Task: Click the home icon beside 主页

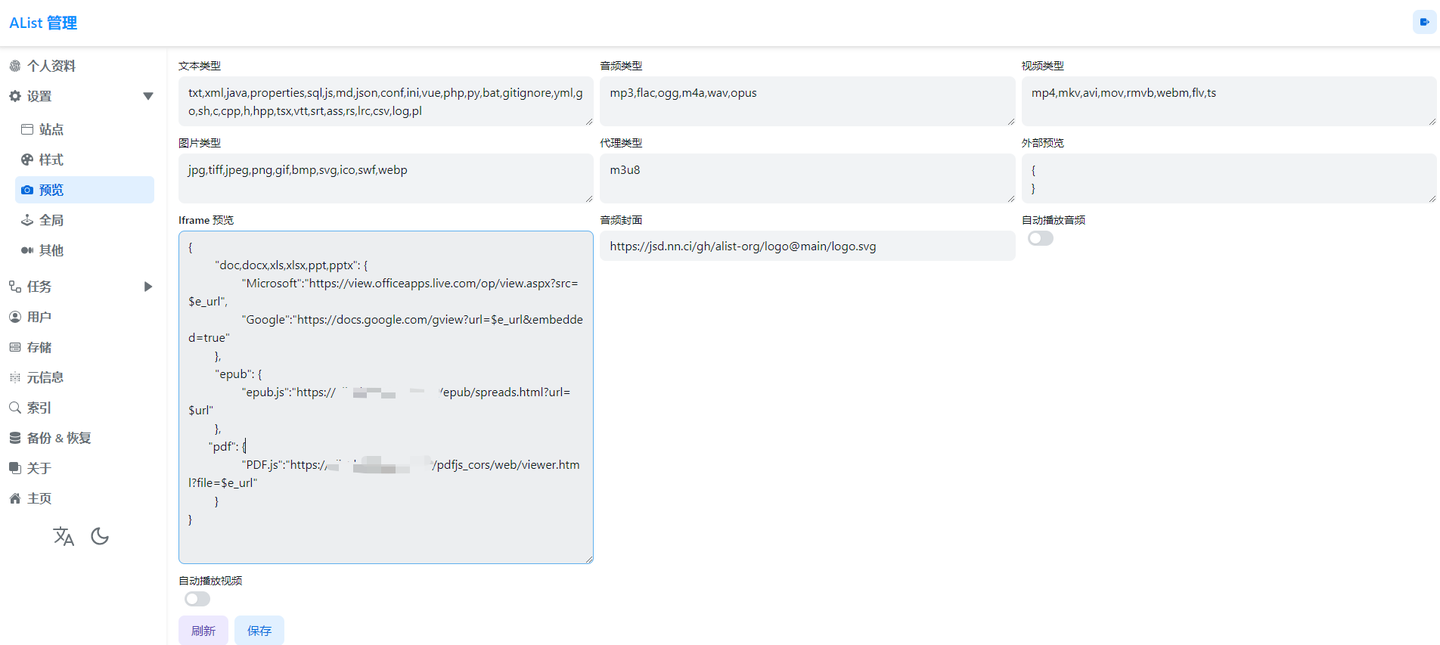Action: click(15, 498)
